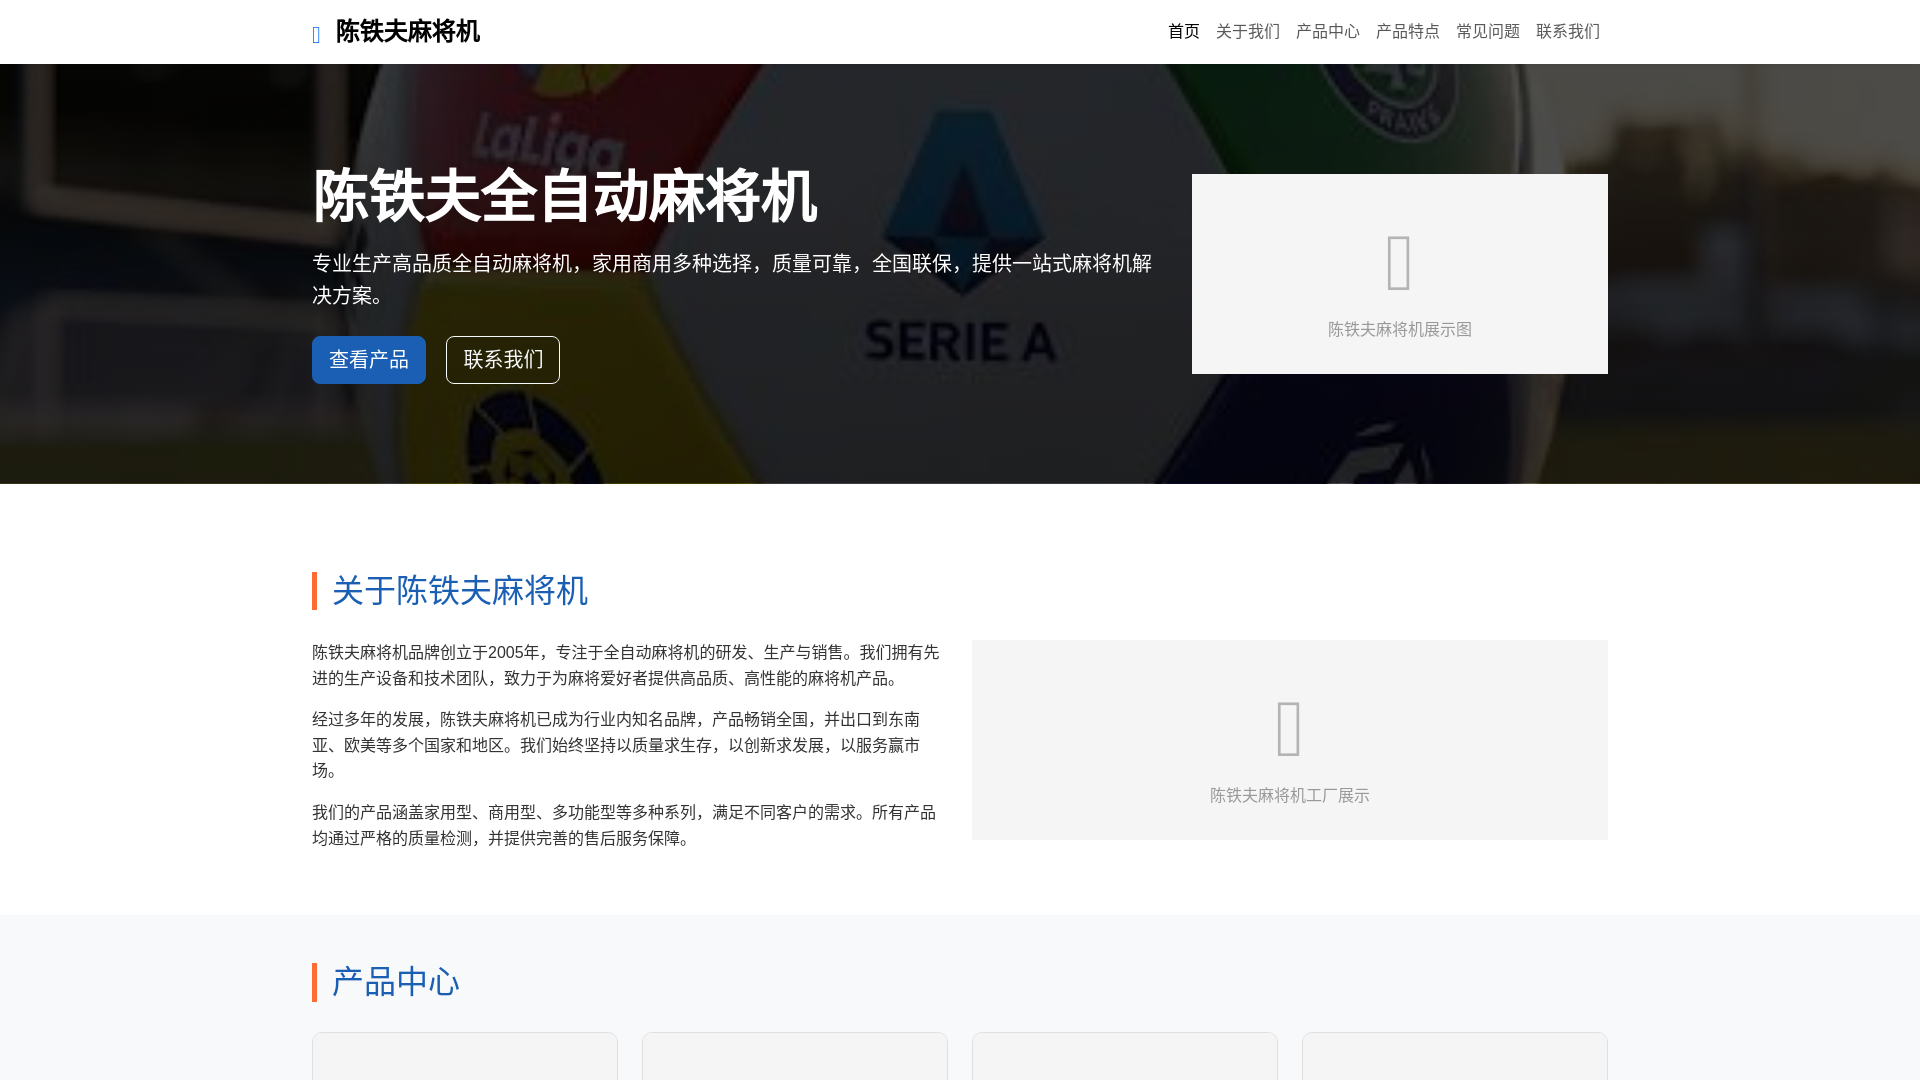Open the 陈铁夫麻将机 brand title link
The width and height of the screenshot is (1920, 1080).
click(407, 32)
